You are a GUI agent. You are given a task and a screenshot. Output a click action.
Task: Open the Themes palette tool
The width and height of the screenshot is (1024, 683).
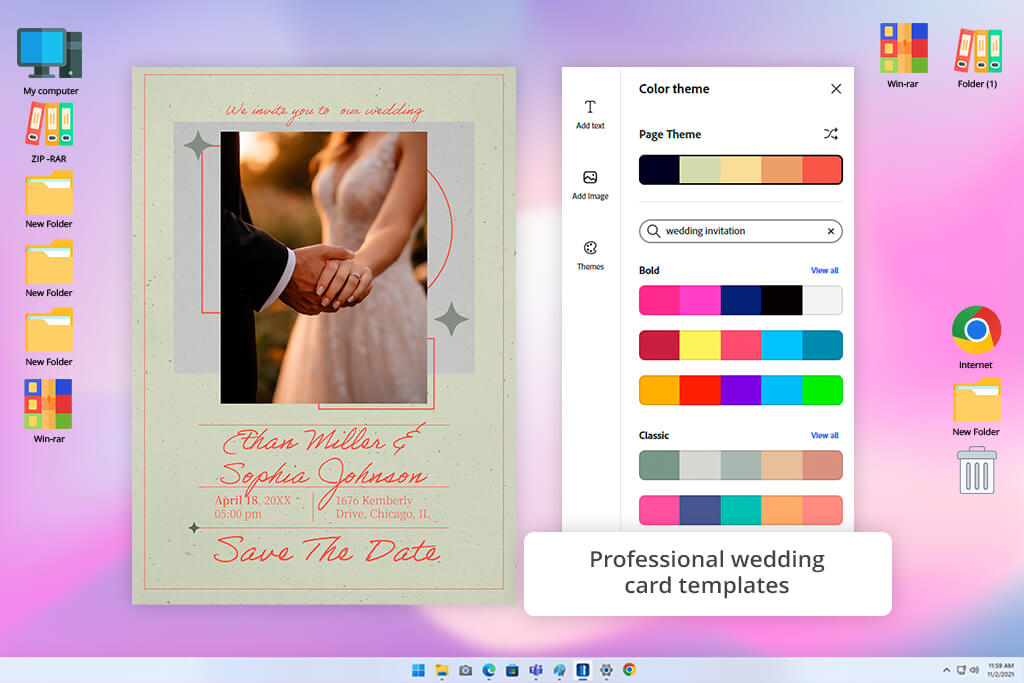pyautogui.click(x=590, y=255)
